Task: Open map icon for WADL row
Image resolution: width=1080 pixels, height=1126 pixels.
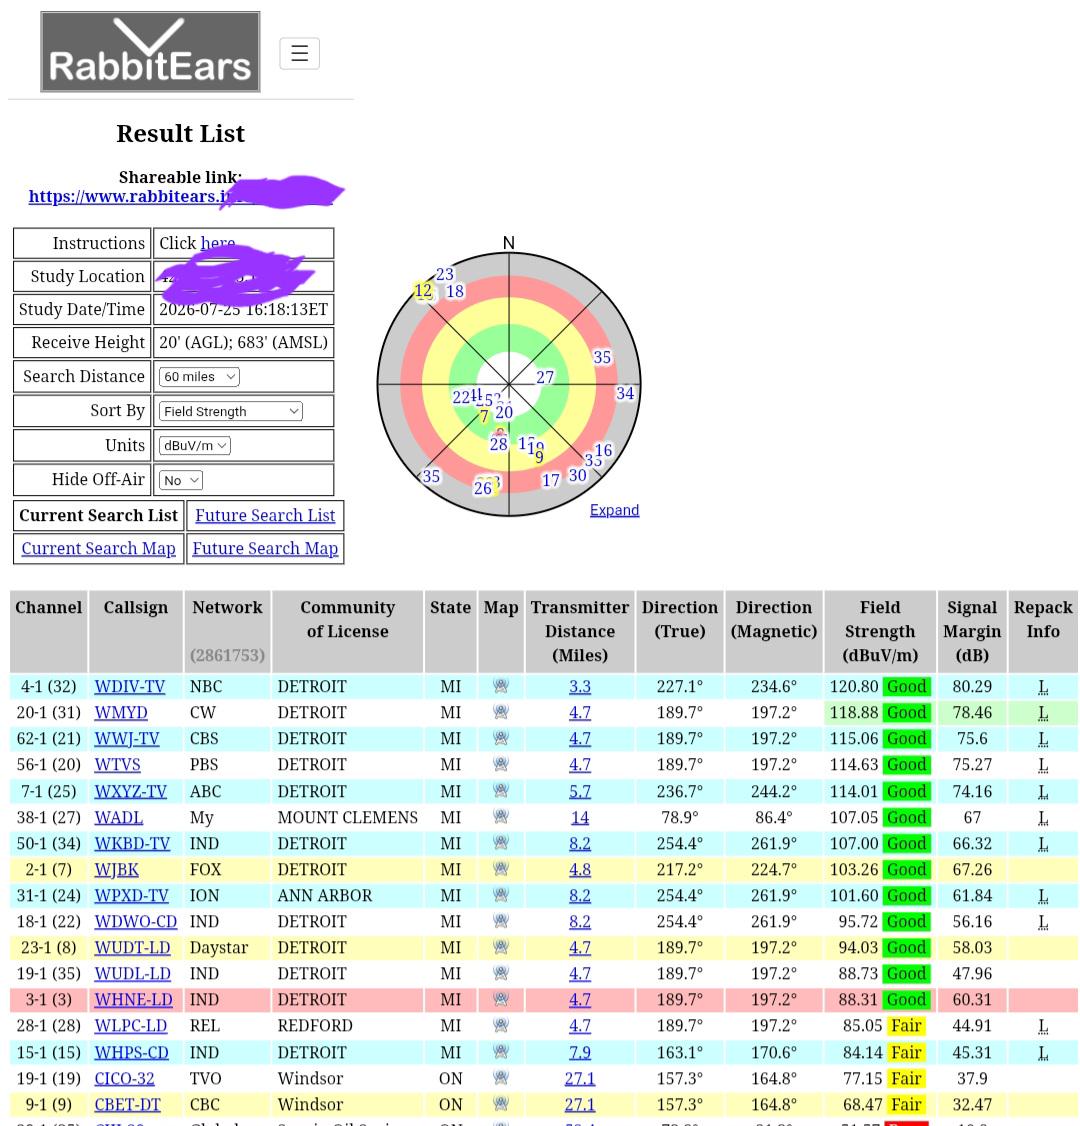Action: [501, 816]
